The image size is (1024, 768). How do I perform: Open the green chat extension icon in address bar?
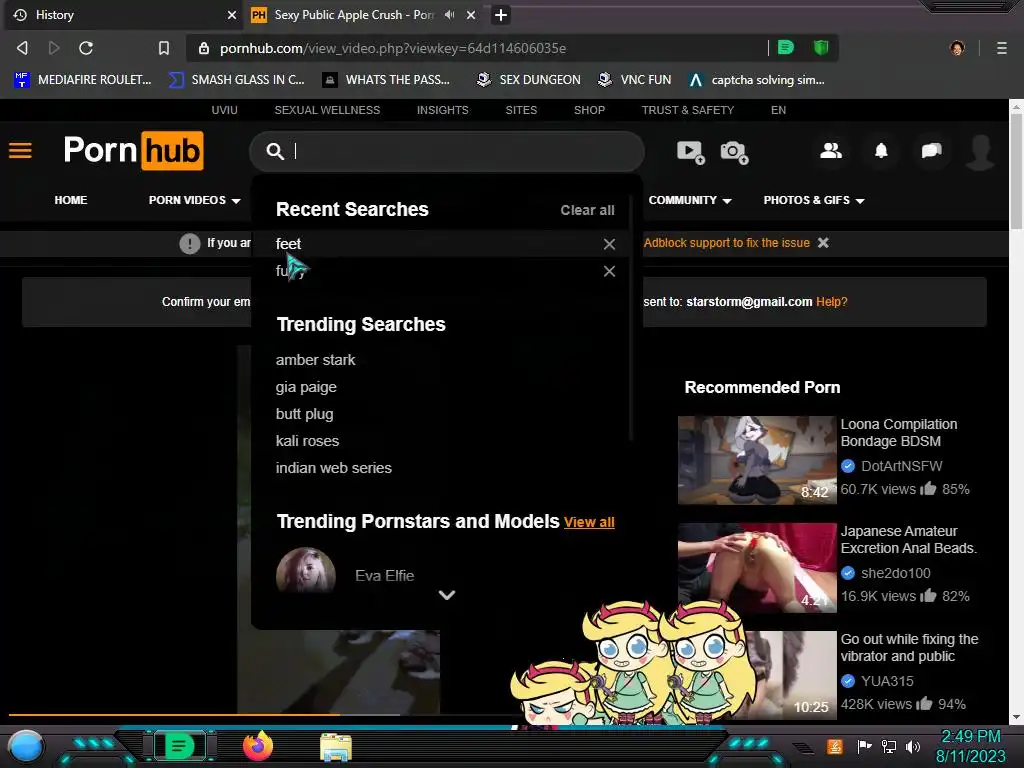pyautogui.click(x=786, y=47)
